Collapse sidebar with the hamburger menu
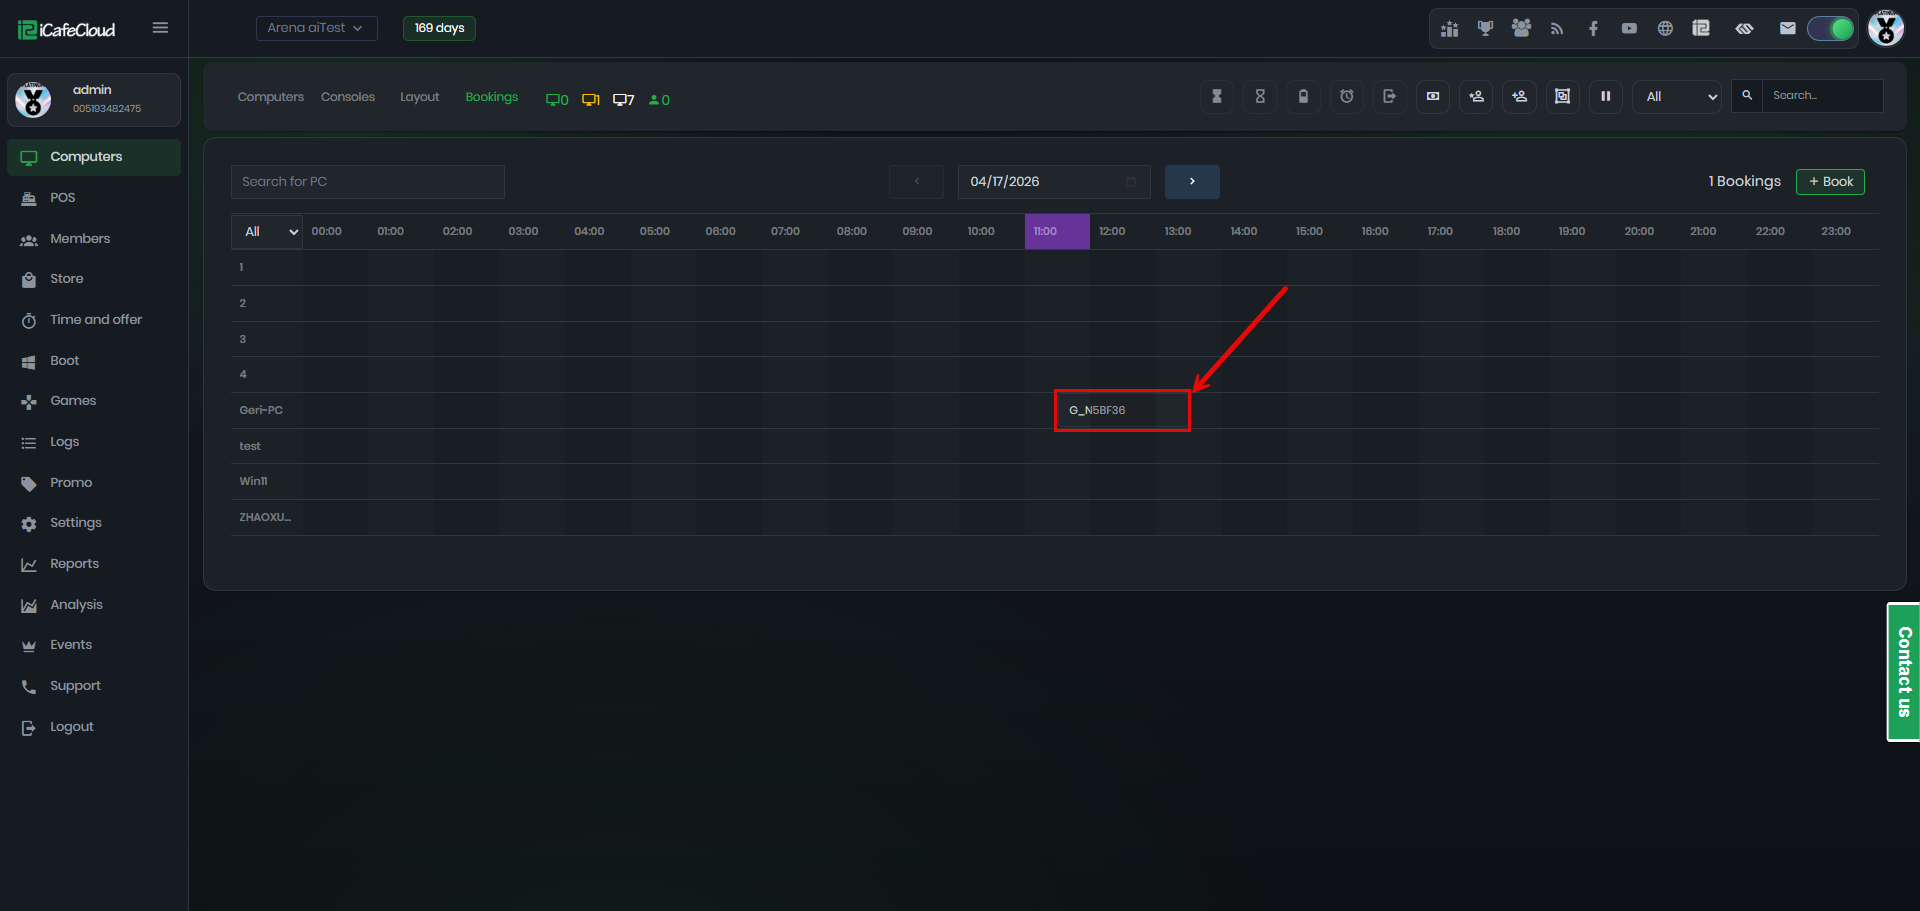The width and height of the screenshot is (1920, 911). (160, 28)
